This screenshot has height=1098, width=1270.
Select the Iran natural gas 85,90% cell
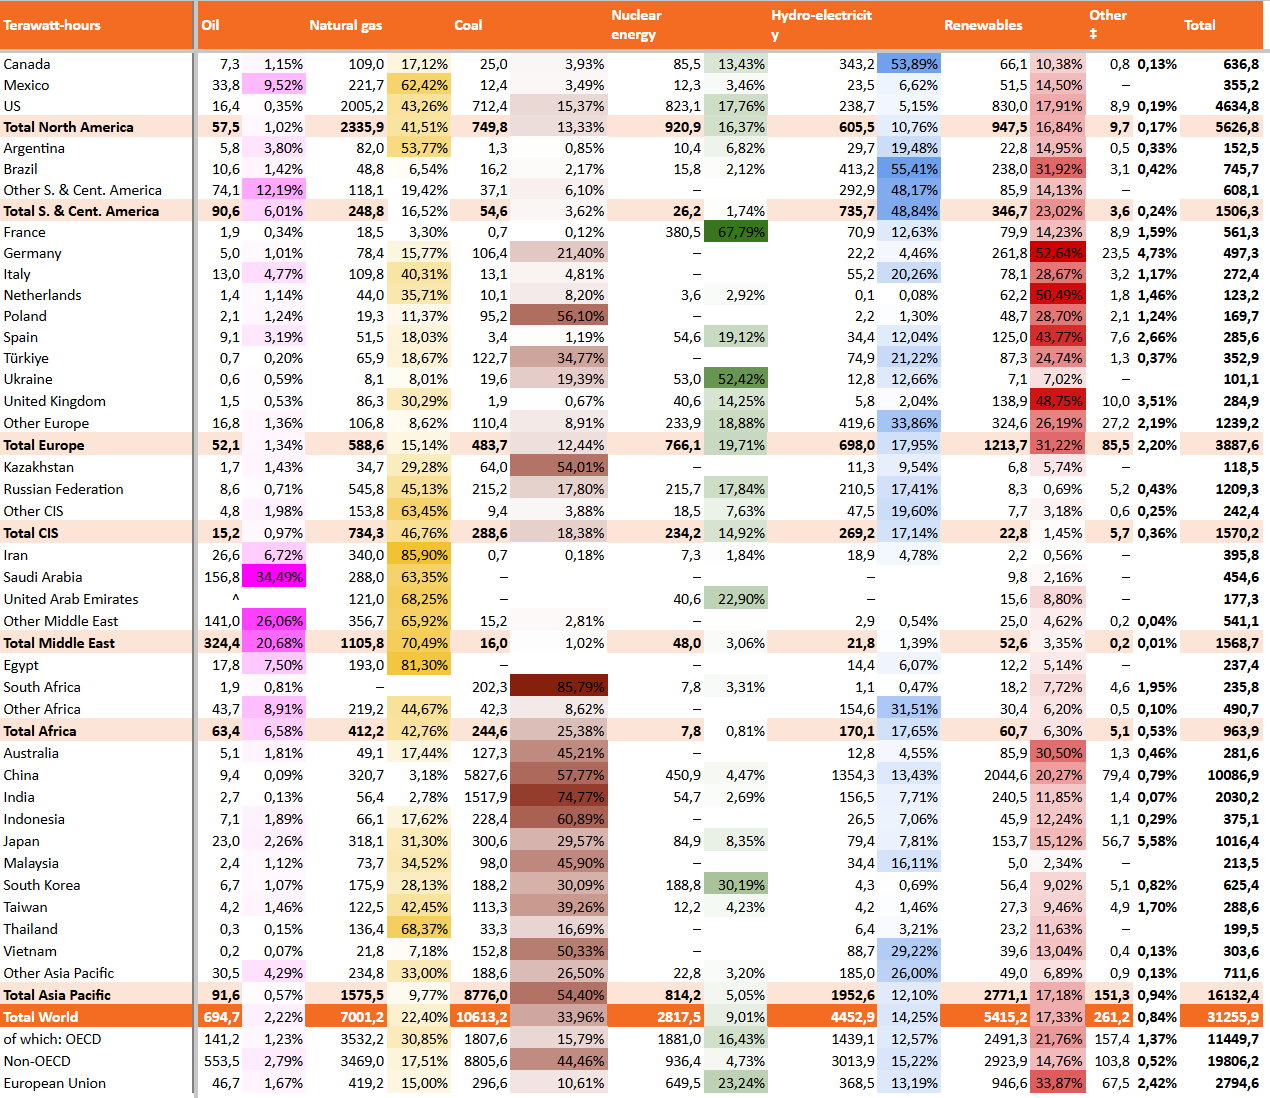coord(419,555)
